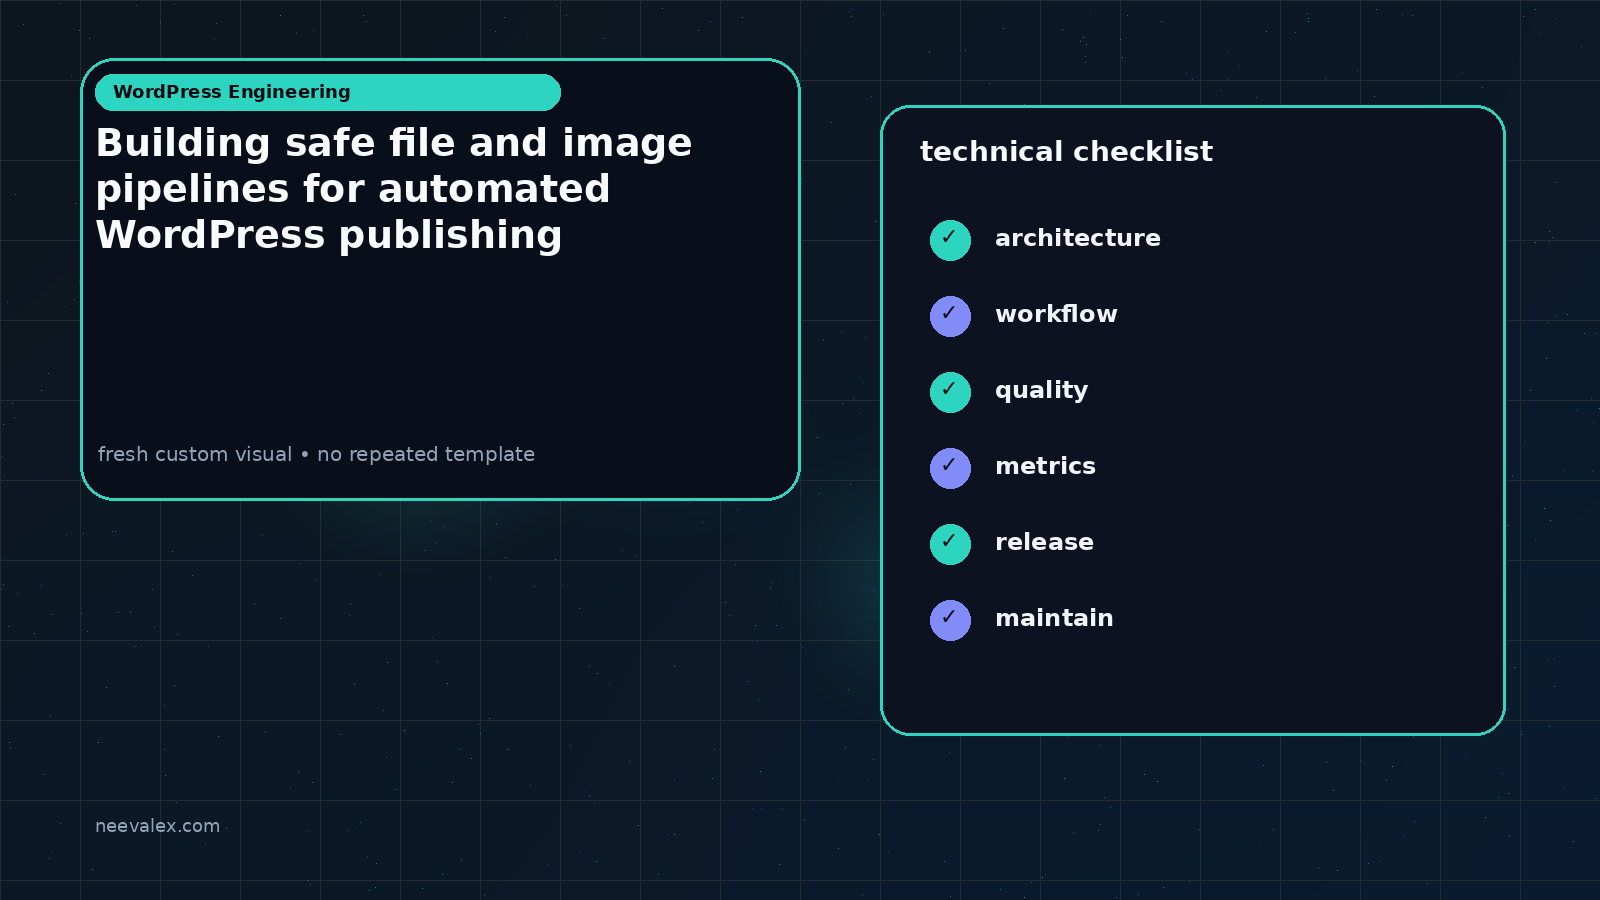
Task: Select the 'metrics' checklist label
Action: coord(1045,466)
